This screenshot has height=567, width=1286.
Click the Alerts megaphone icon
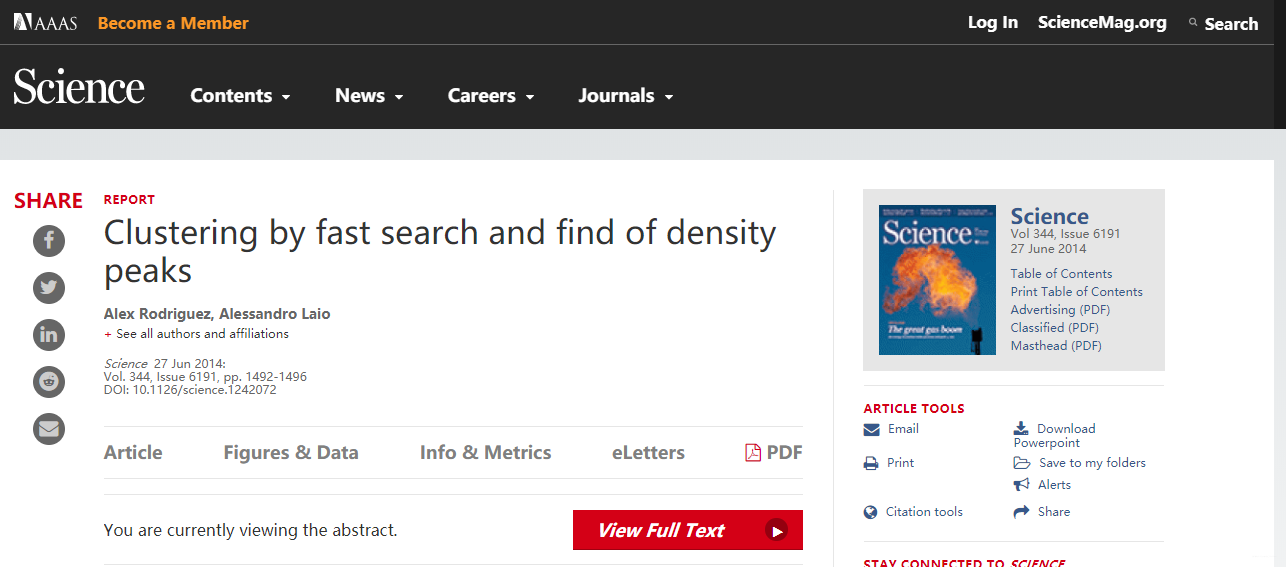[x=1022, y=485]
